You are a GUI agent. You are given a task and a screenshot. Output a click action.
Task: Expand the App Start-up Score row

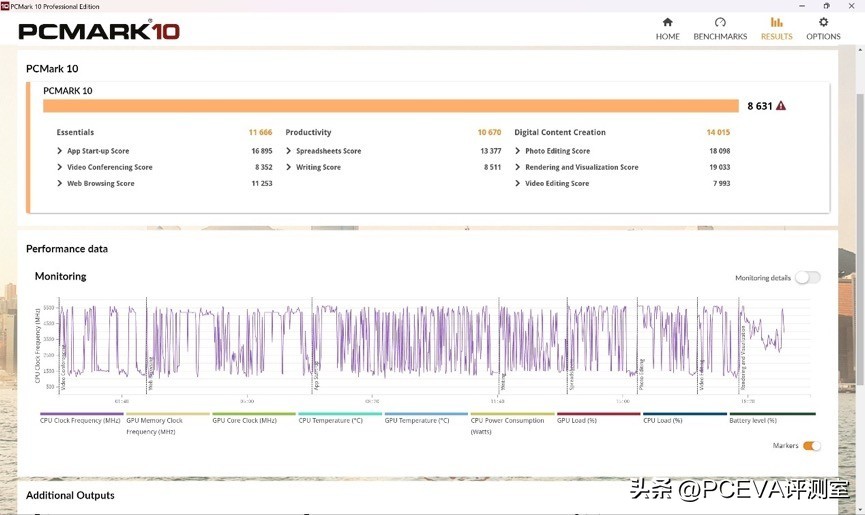pos(60,151)
